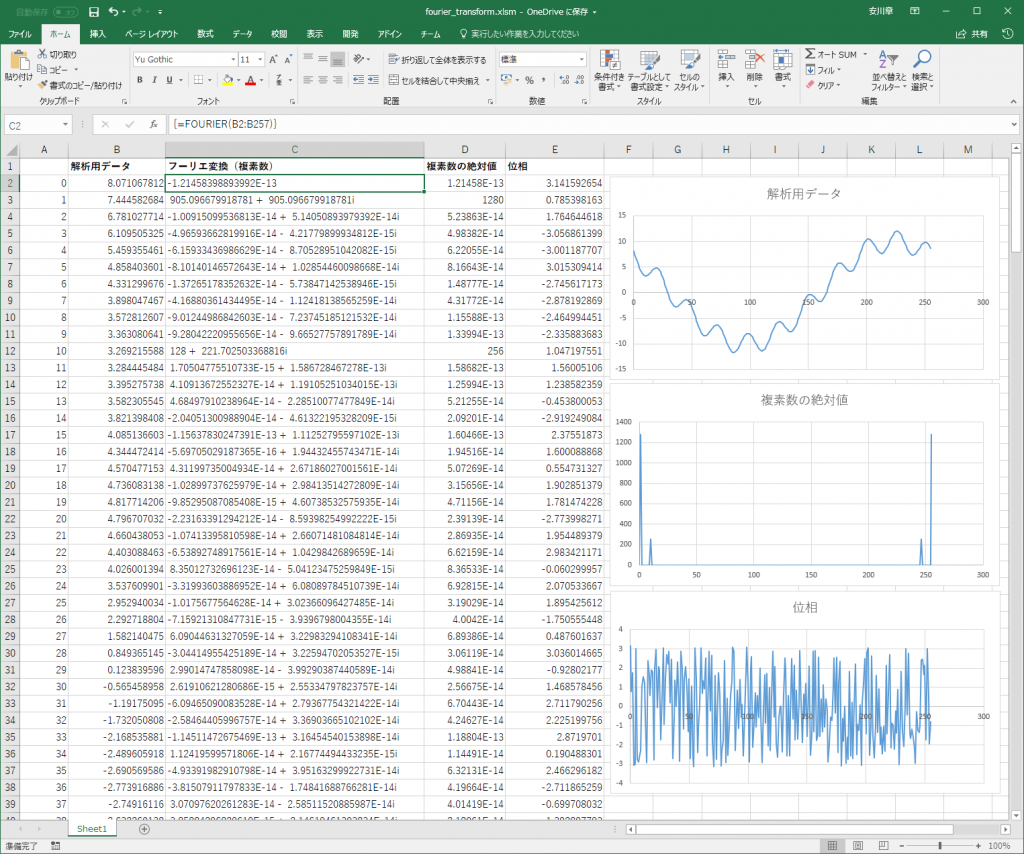Click the Copy button
This screenshot has width=1024, height=854.
click(53, 69)
